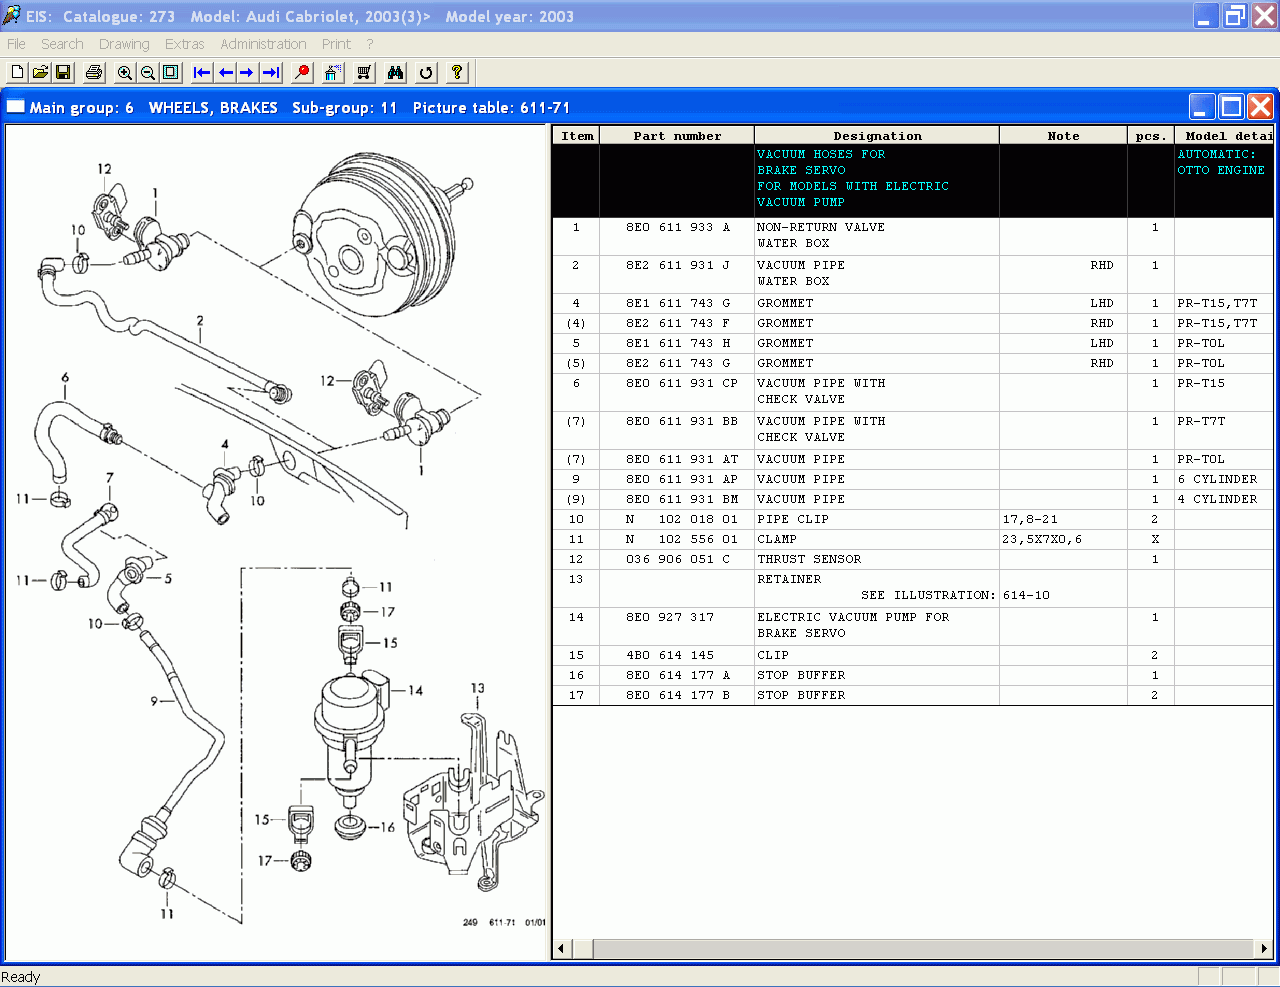The width and height of the screenshot is (1280, 987).
Task: Open the File menu
Action: [17, 44]
